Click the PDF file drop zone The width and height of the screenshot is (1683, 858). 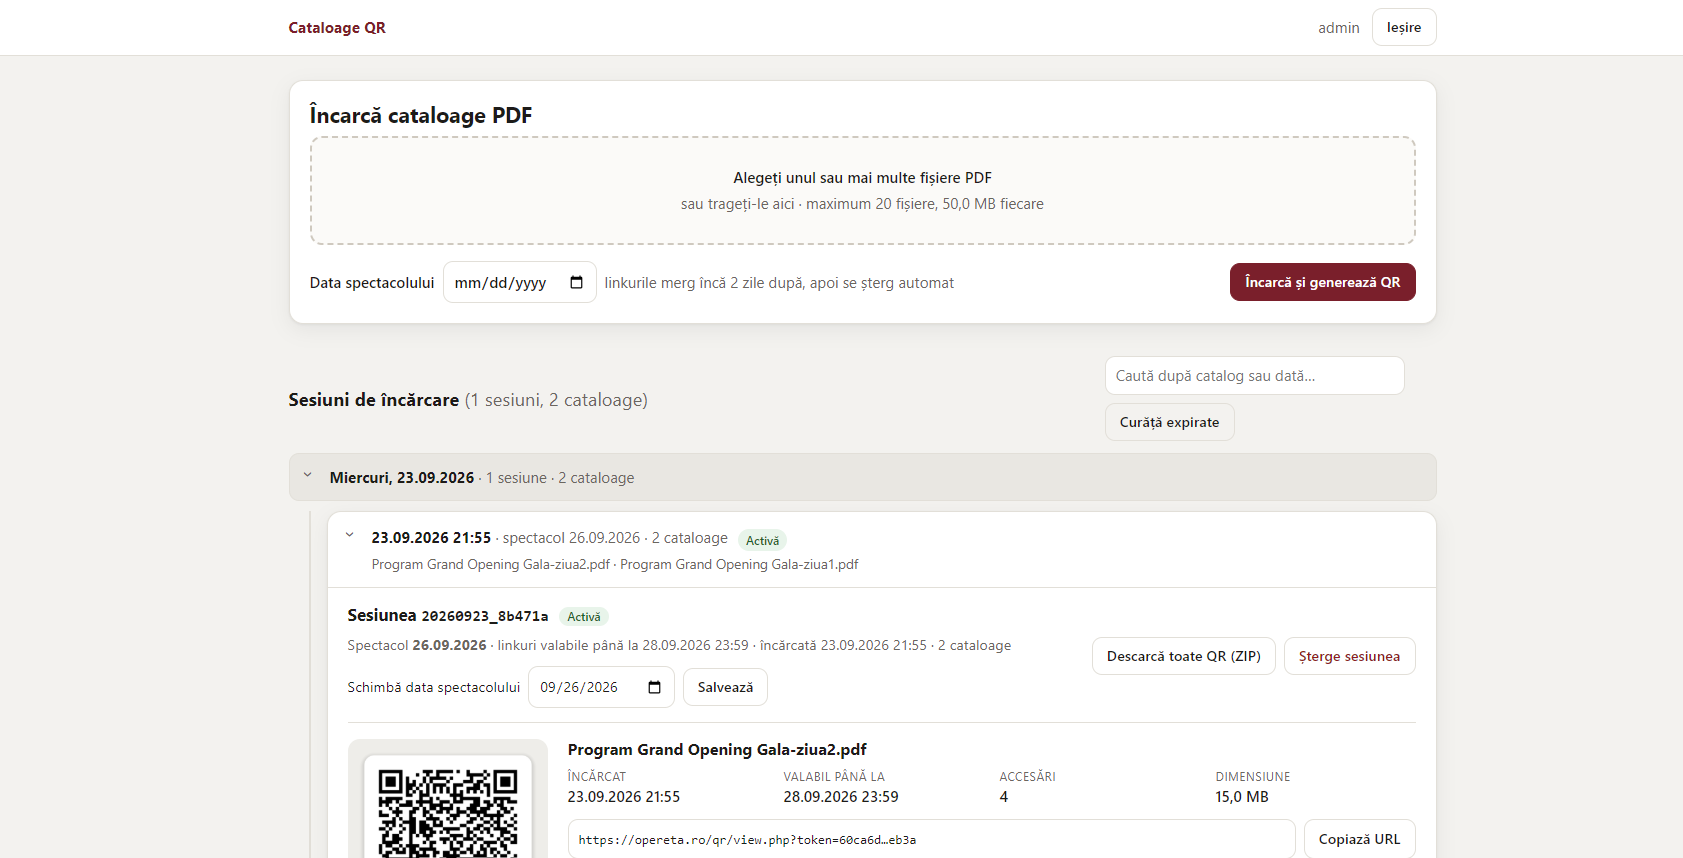click(x=862, y=191)
